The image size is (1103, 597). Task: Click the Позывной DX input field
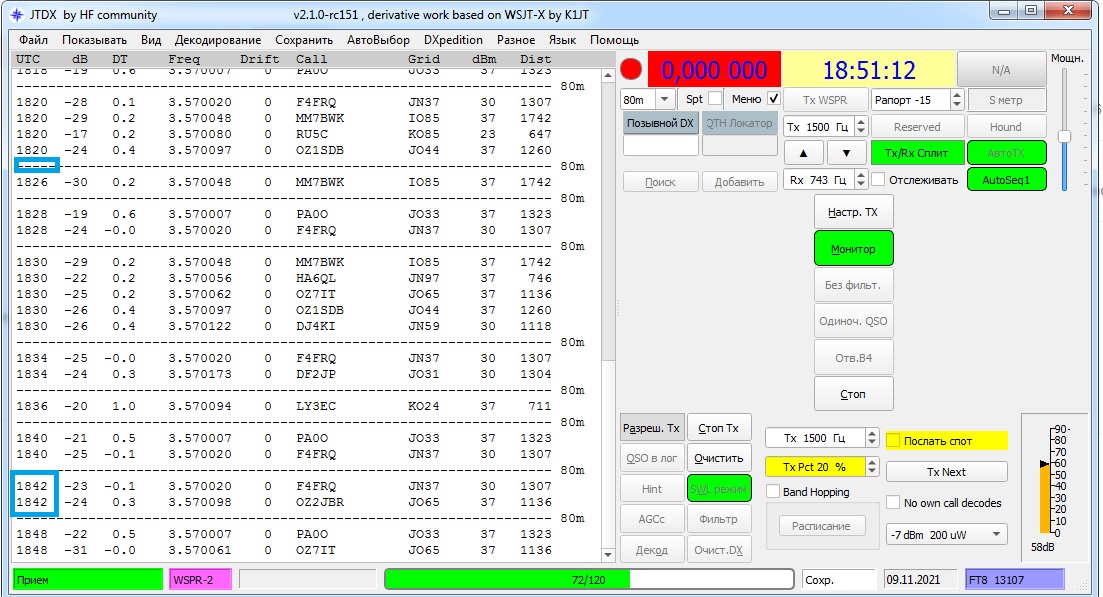coord(659,146)
